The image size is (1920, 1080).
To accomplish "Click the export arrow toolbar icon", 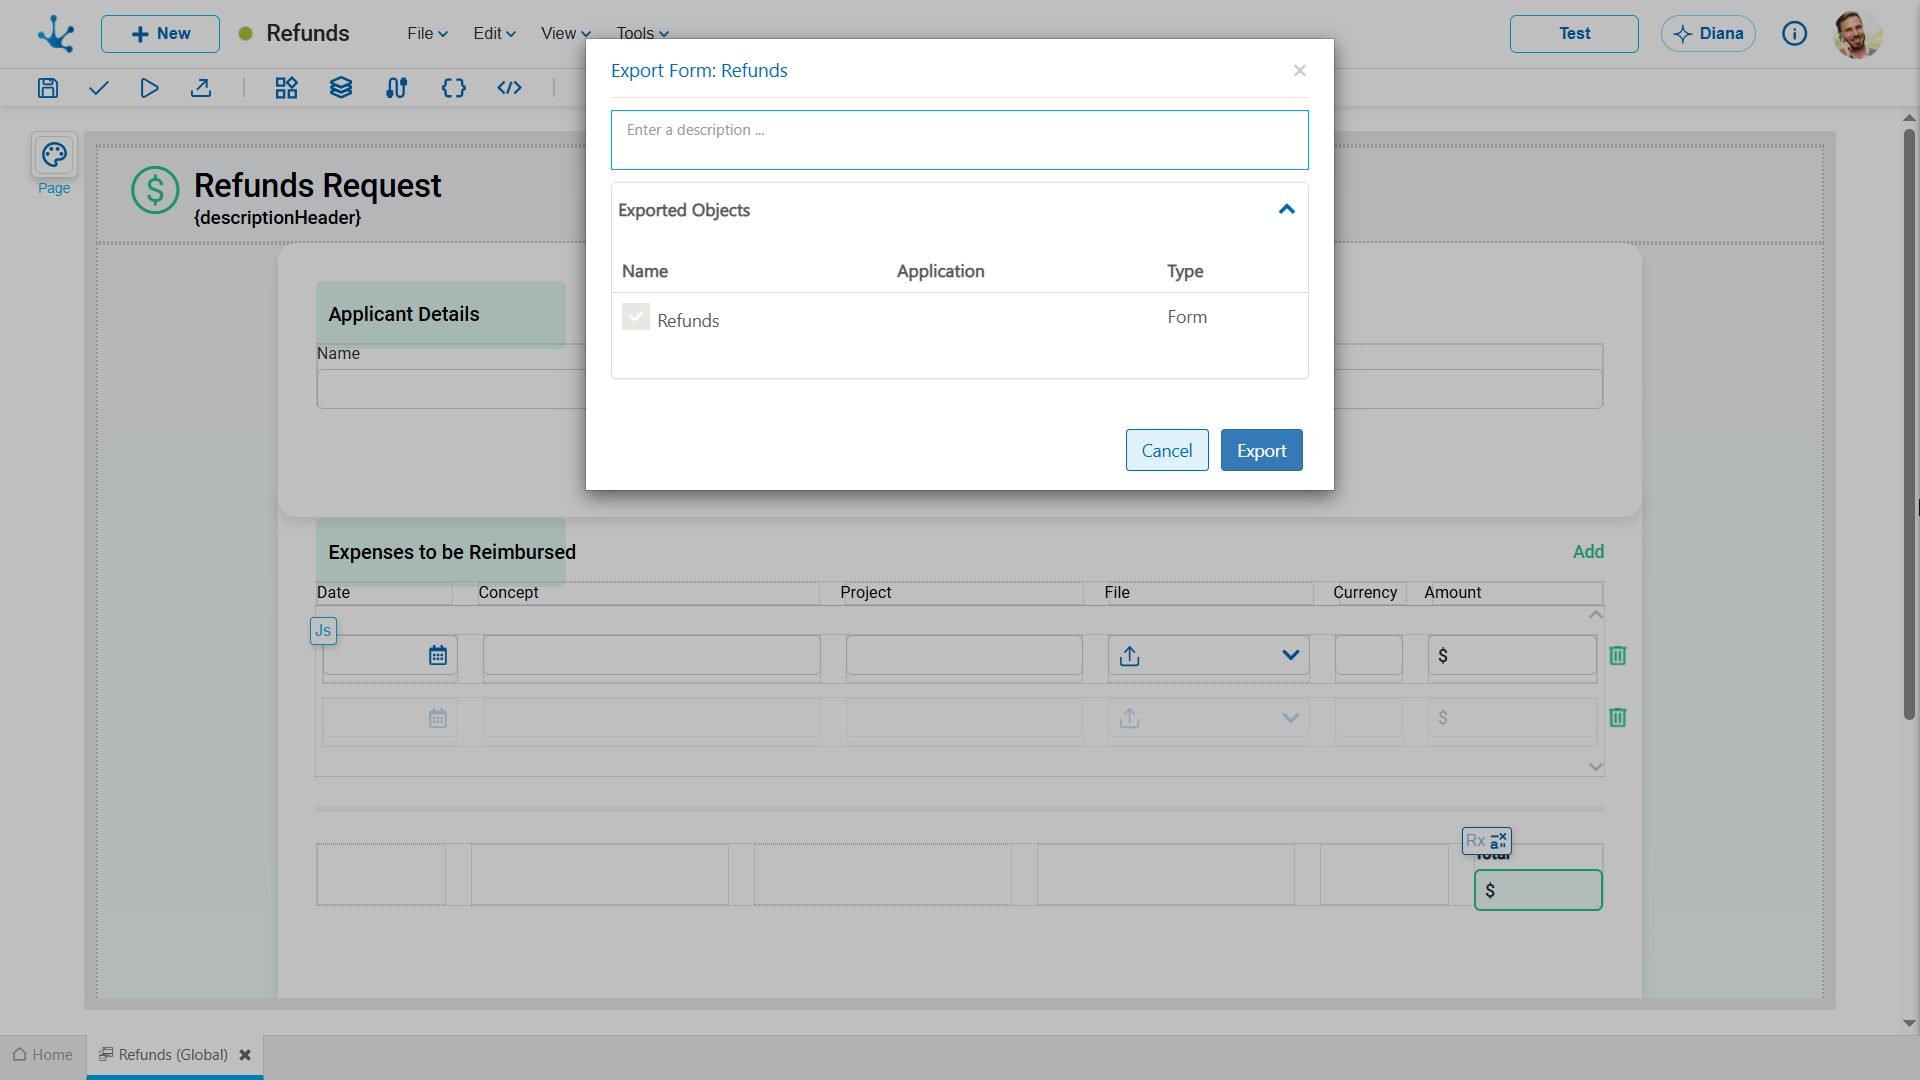I will [x=201, y=88].
